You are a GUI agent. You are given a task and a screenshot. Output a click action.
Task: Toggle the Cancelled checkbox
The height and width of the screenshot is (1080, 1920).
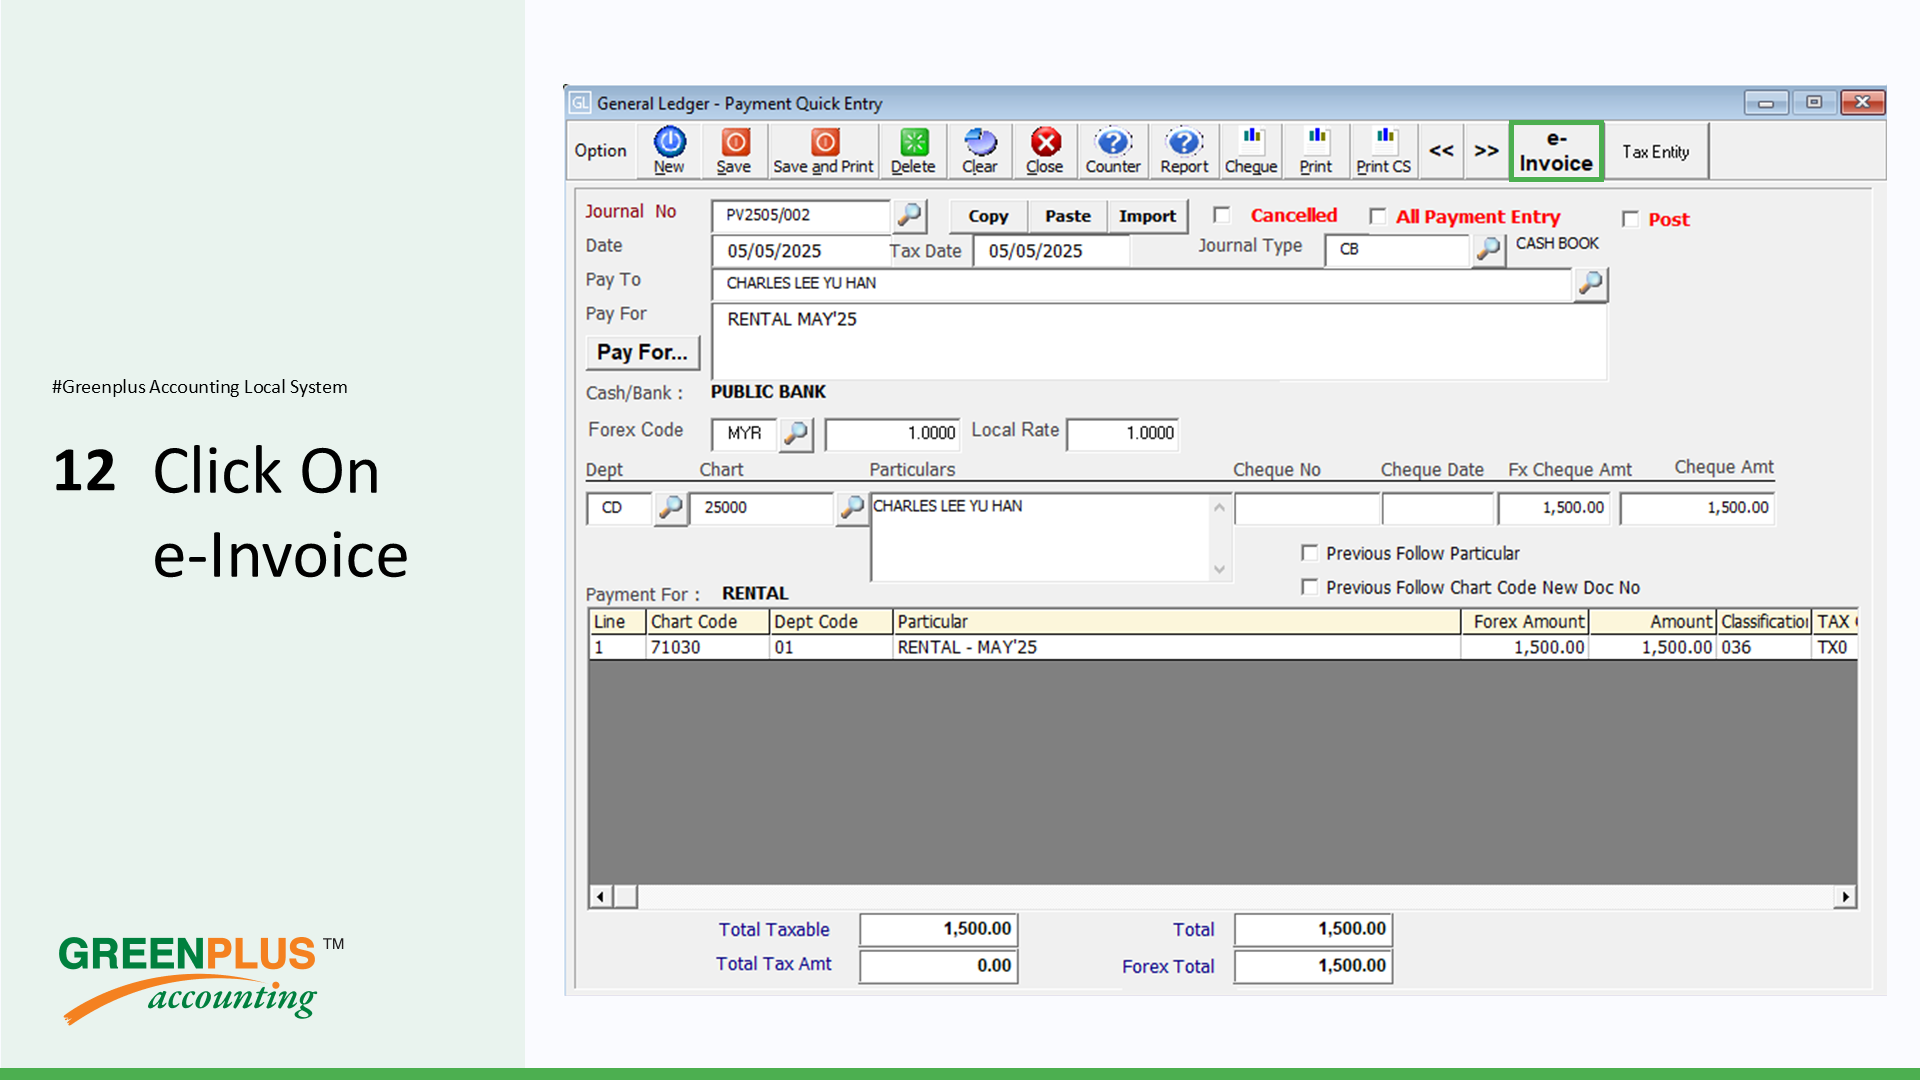(1222, 215)
